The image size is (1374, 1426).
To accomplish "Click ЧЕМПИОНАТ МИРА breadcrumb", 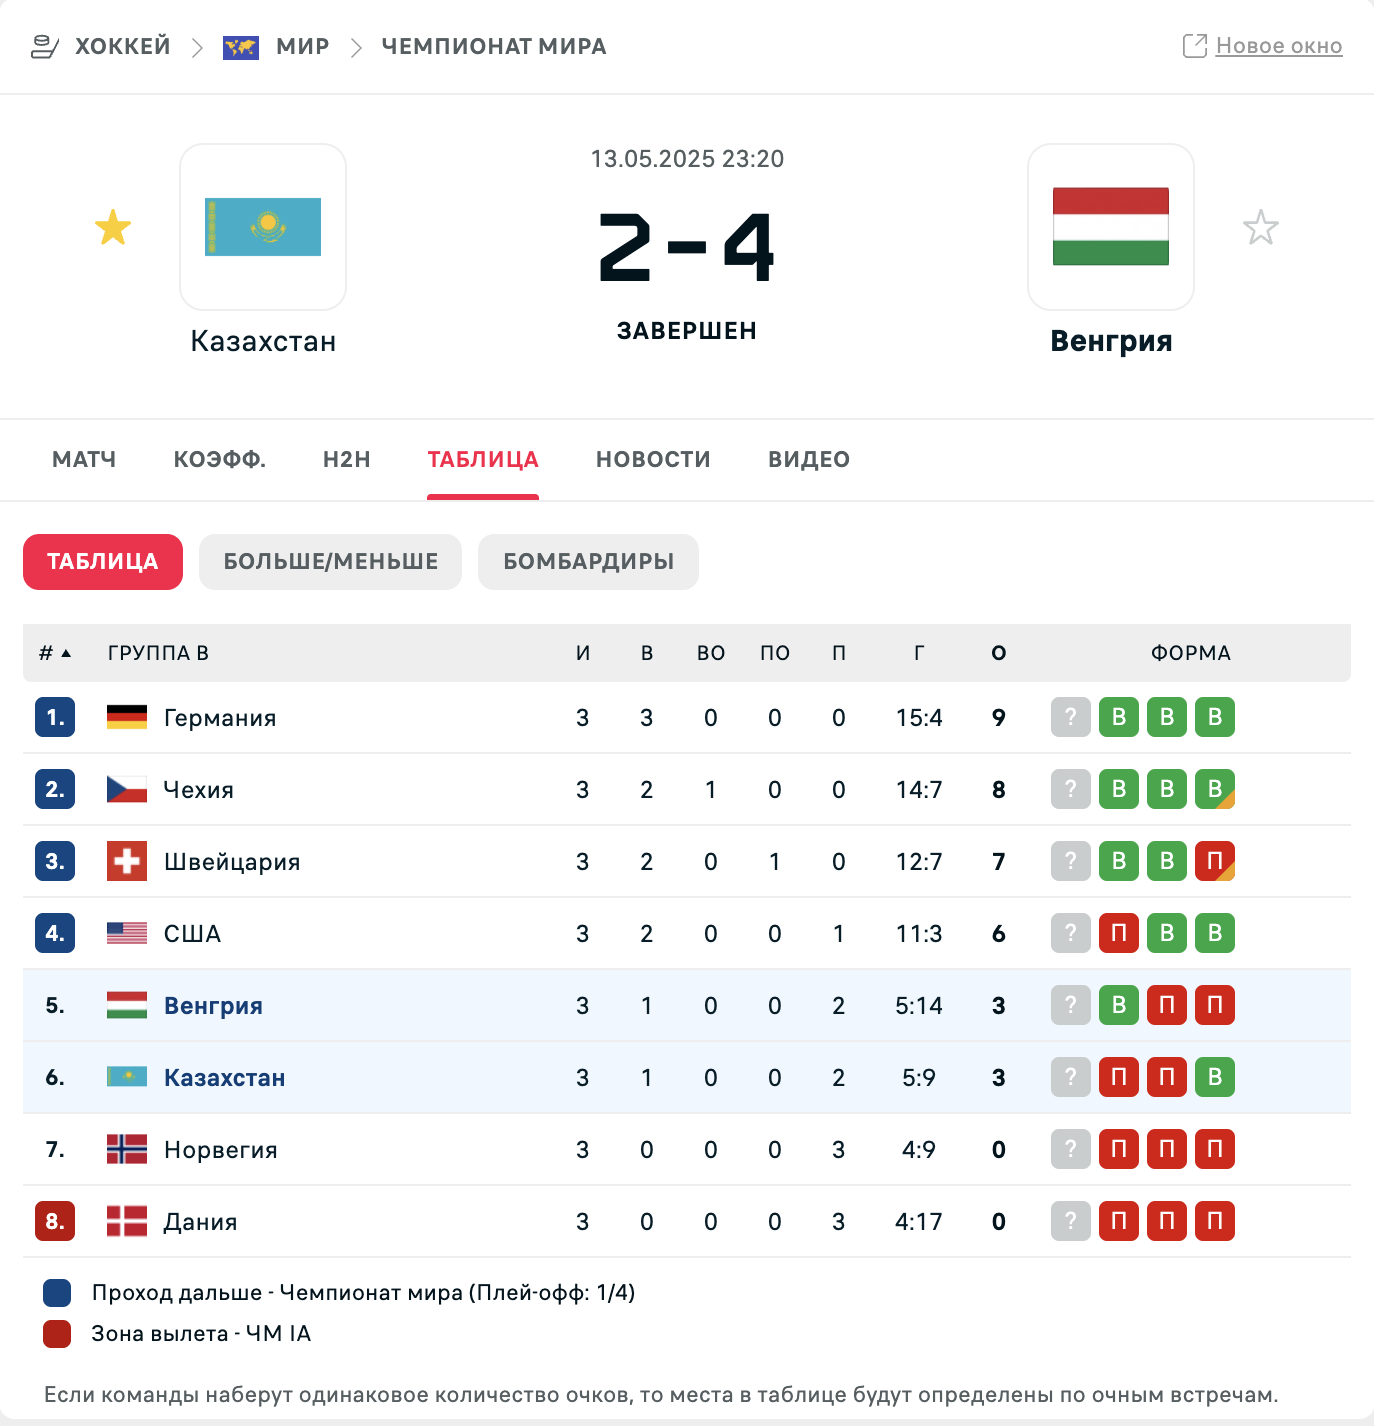I will point(494,47).
